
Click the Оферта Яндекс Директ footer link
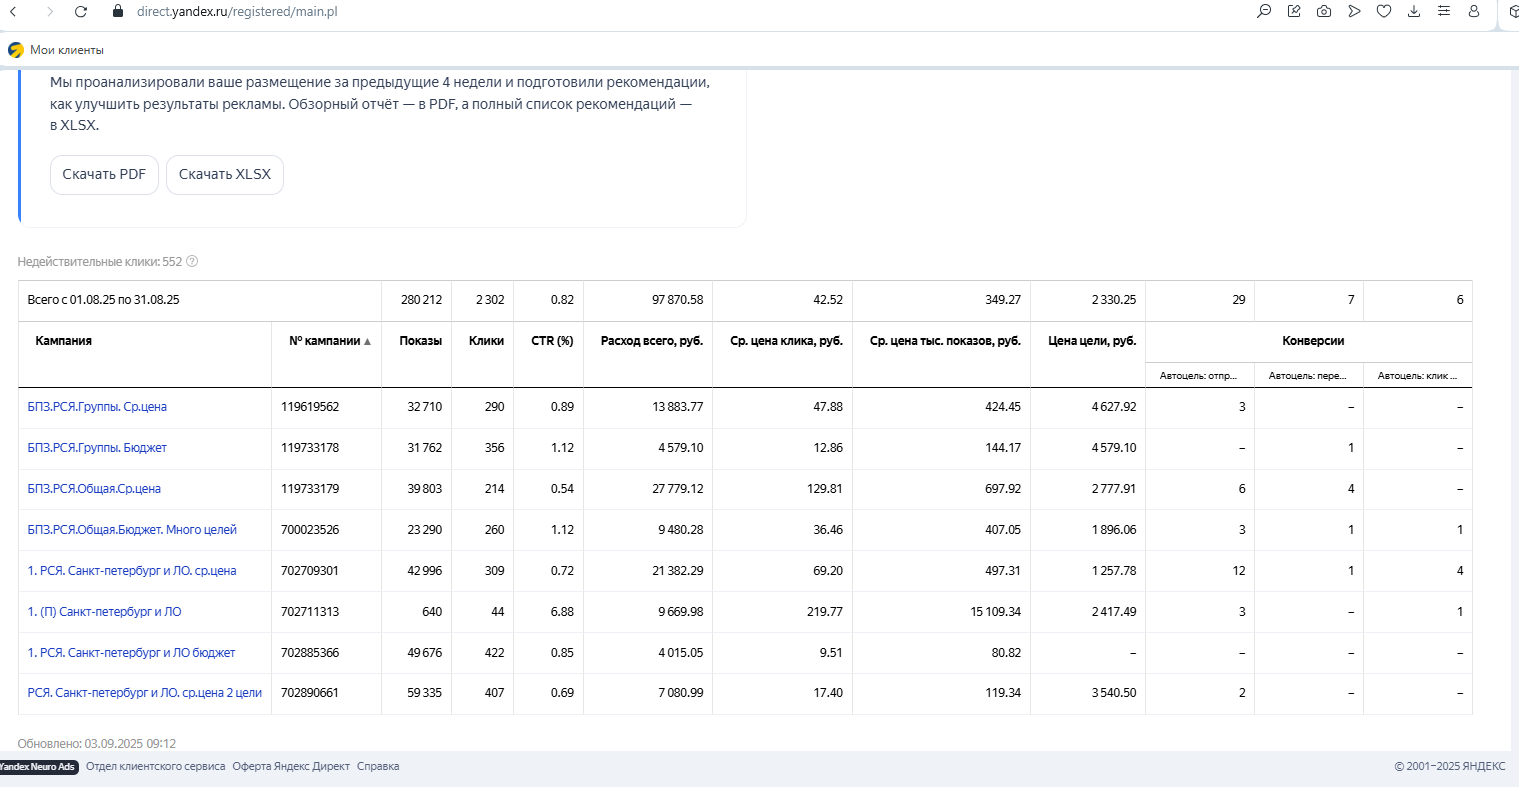point(291,767)
